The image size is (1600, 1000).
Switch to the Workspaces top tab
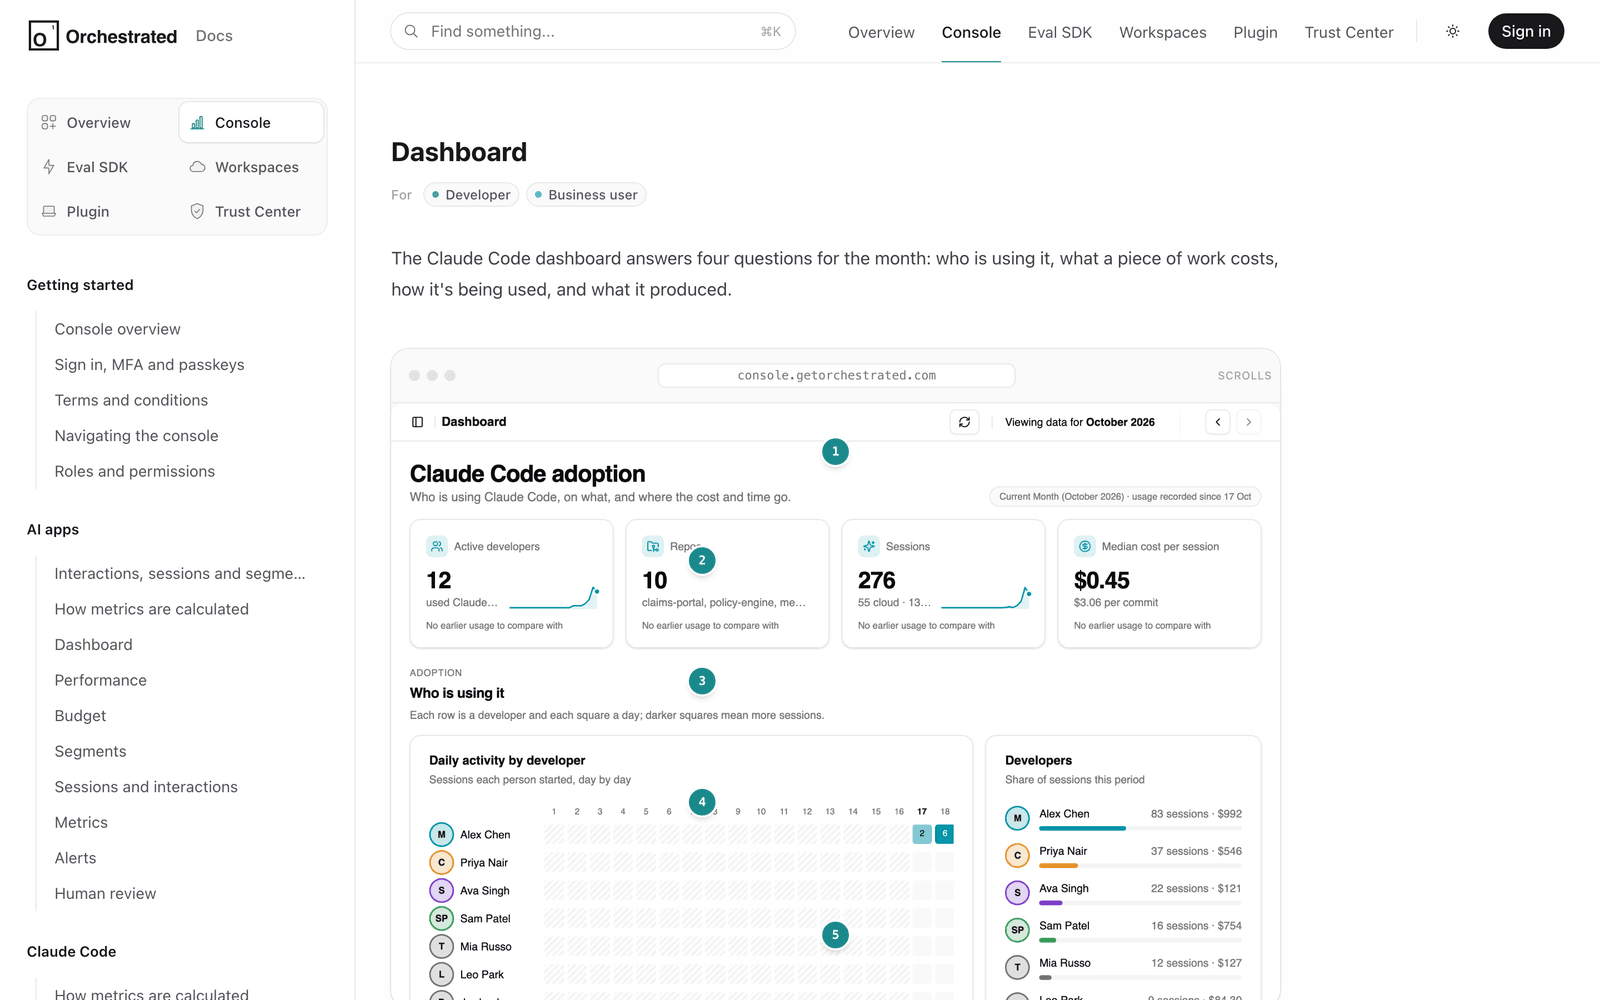coord(1163,33)
